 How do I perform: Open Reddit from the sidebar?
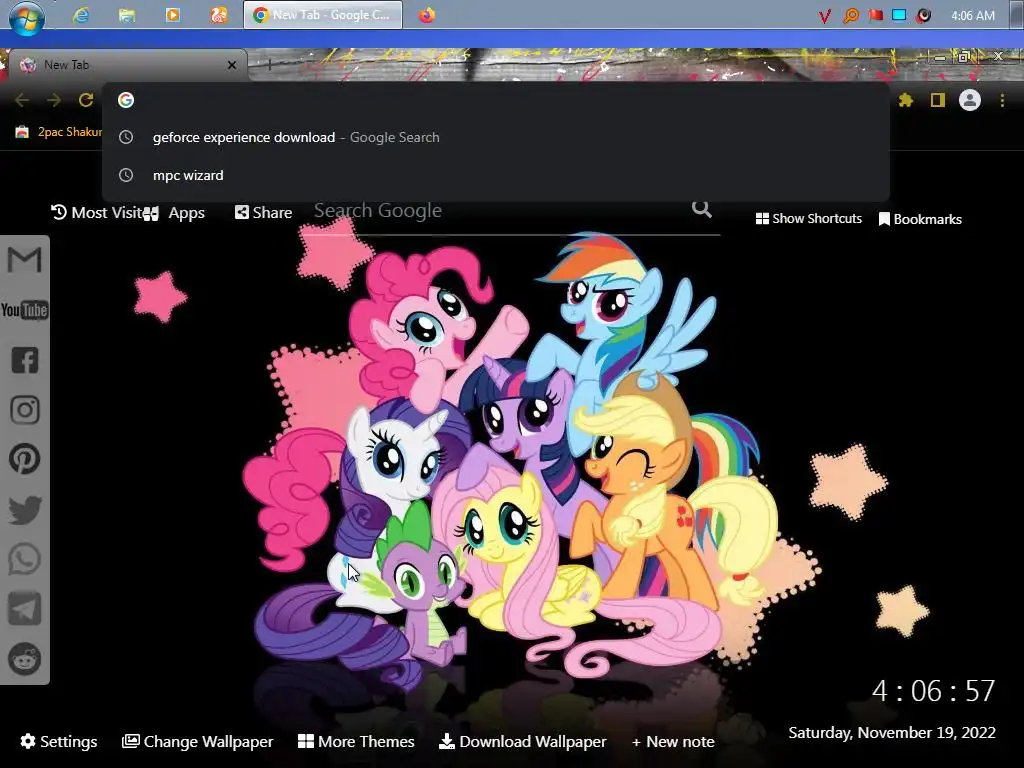click(x=25, y=659)
